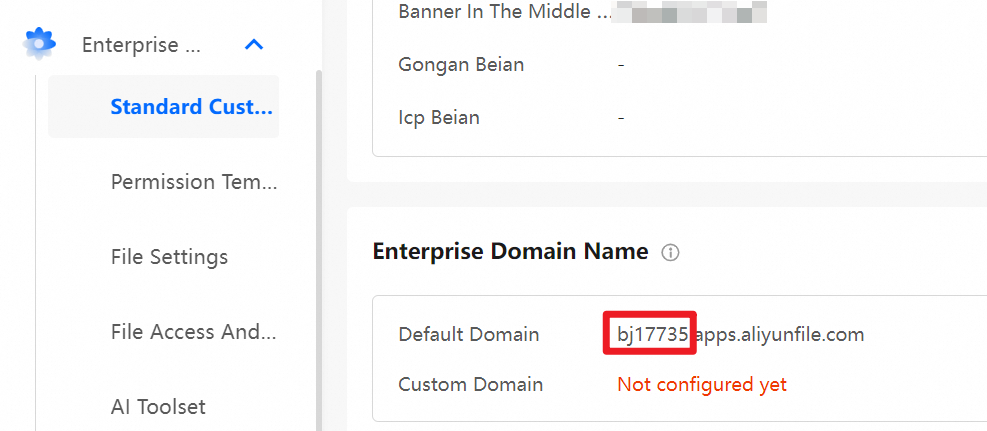Click the Banner In The Middle label
The height and width of the screenshot is (431, 987).
coord(503,12)
